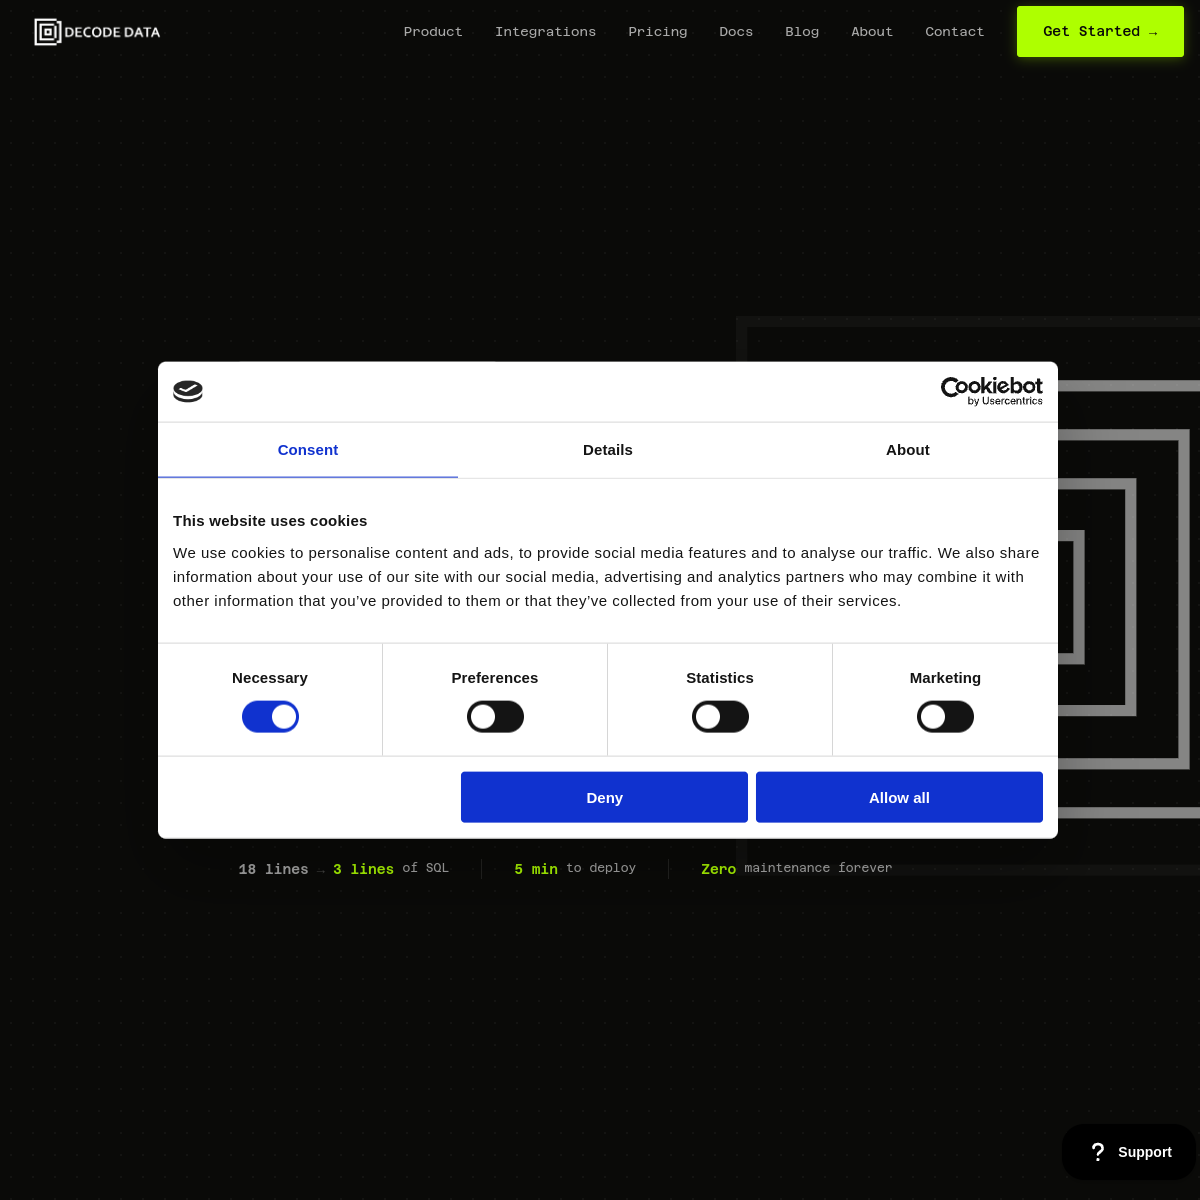This screenshot has width=1200, height=1200.
Task: Open the Product menu item
Action: click(x=433, y=32)
